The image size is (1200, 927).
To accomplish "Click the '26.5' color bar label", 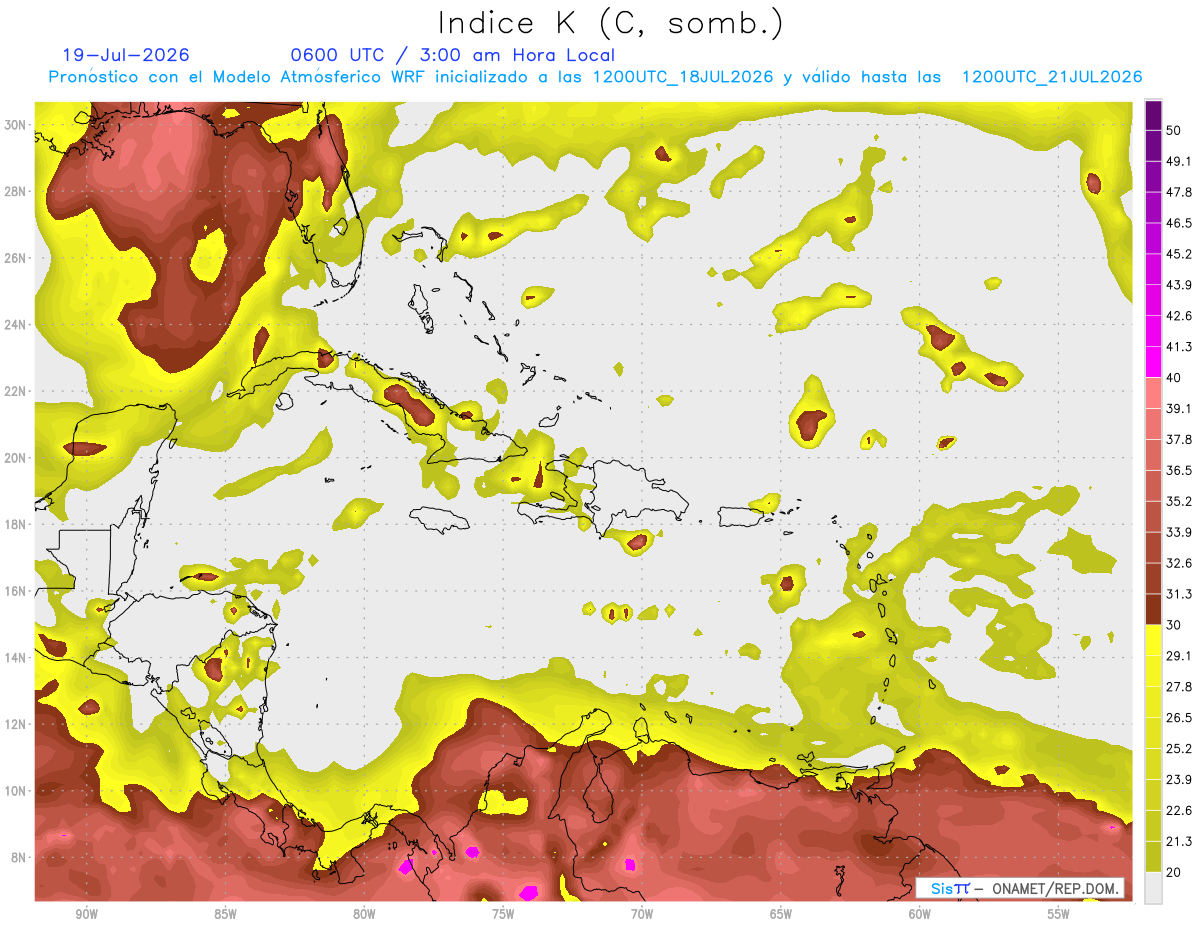I will pos(1178,719).
